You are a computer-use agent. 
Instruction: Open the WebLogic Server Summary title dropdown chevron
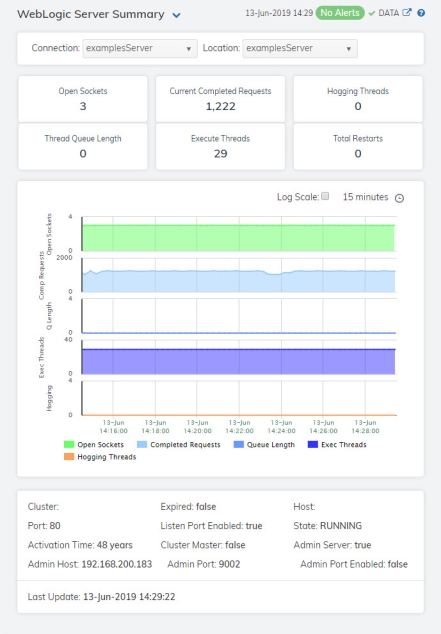pos(176,15)
